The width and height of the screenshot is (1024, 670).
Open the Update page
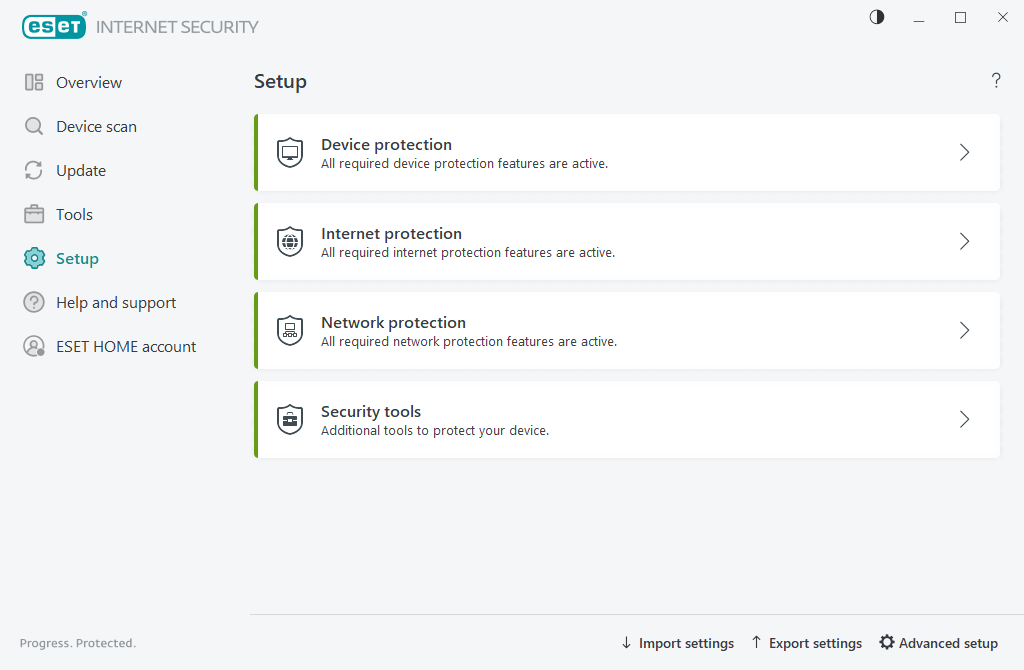pos(81,171)
